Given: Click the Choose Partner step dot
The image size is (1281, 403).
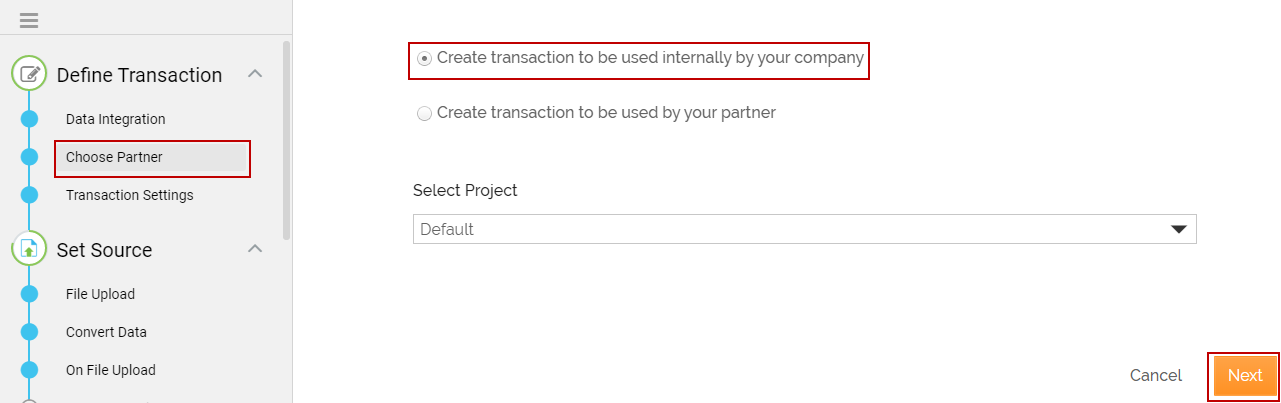Looking at the screenshot, I should pos(29,157).
